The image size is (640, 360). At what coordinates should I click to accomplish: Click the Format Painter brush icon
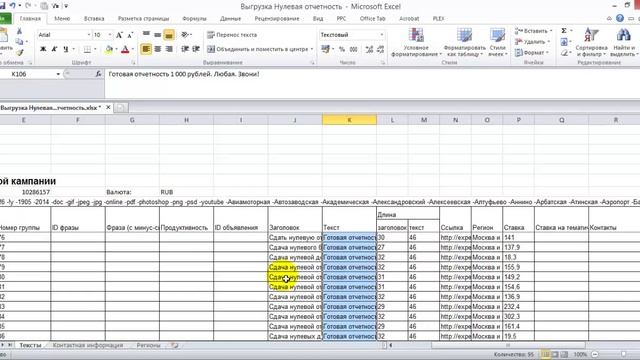click(19, 52)
